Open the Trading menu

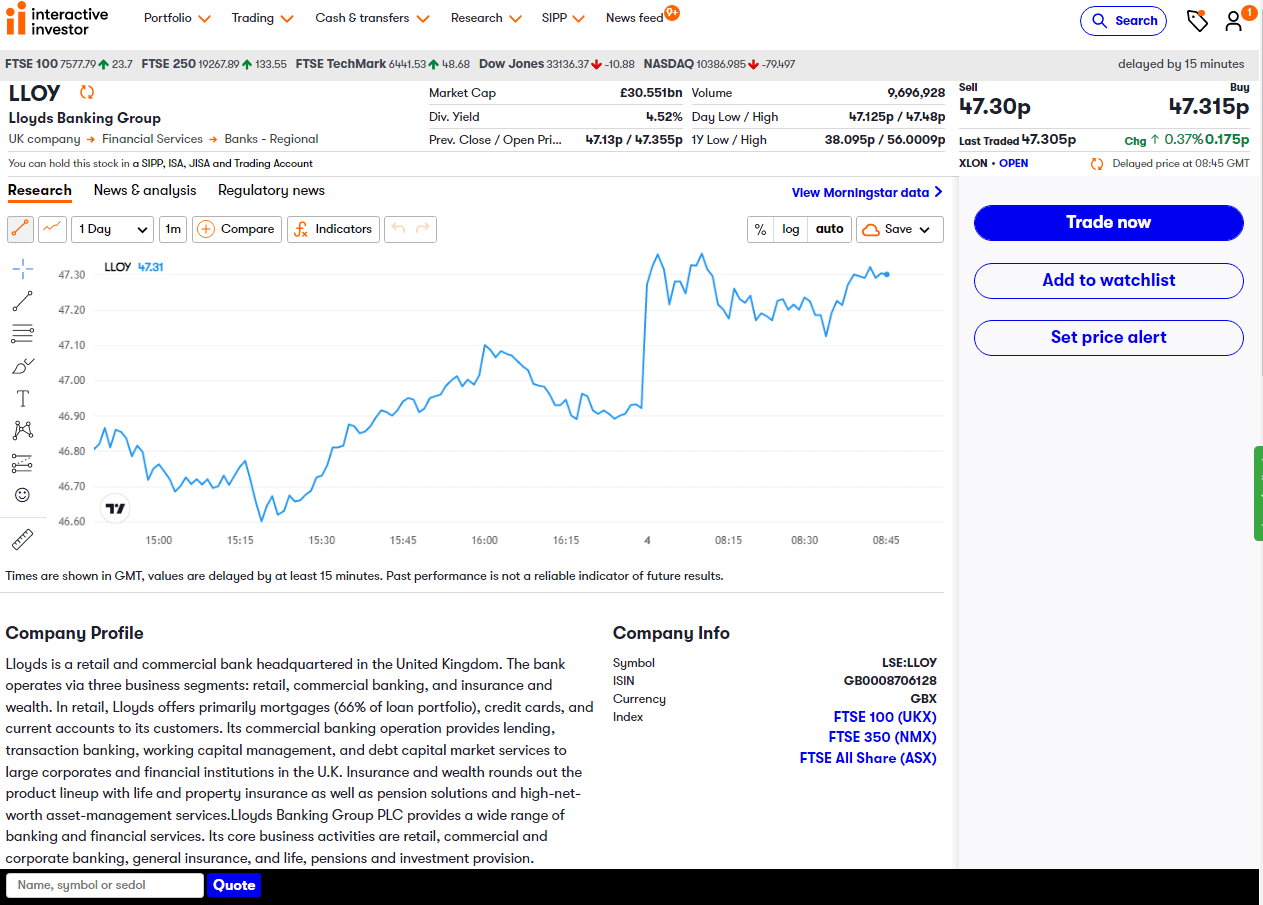(261, 18)
